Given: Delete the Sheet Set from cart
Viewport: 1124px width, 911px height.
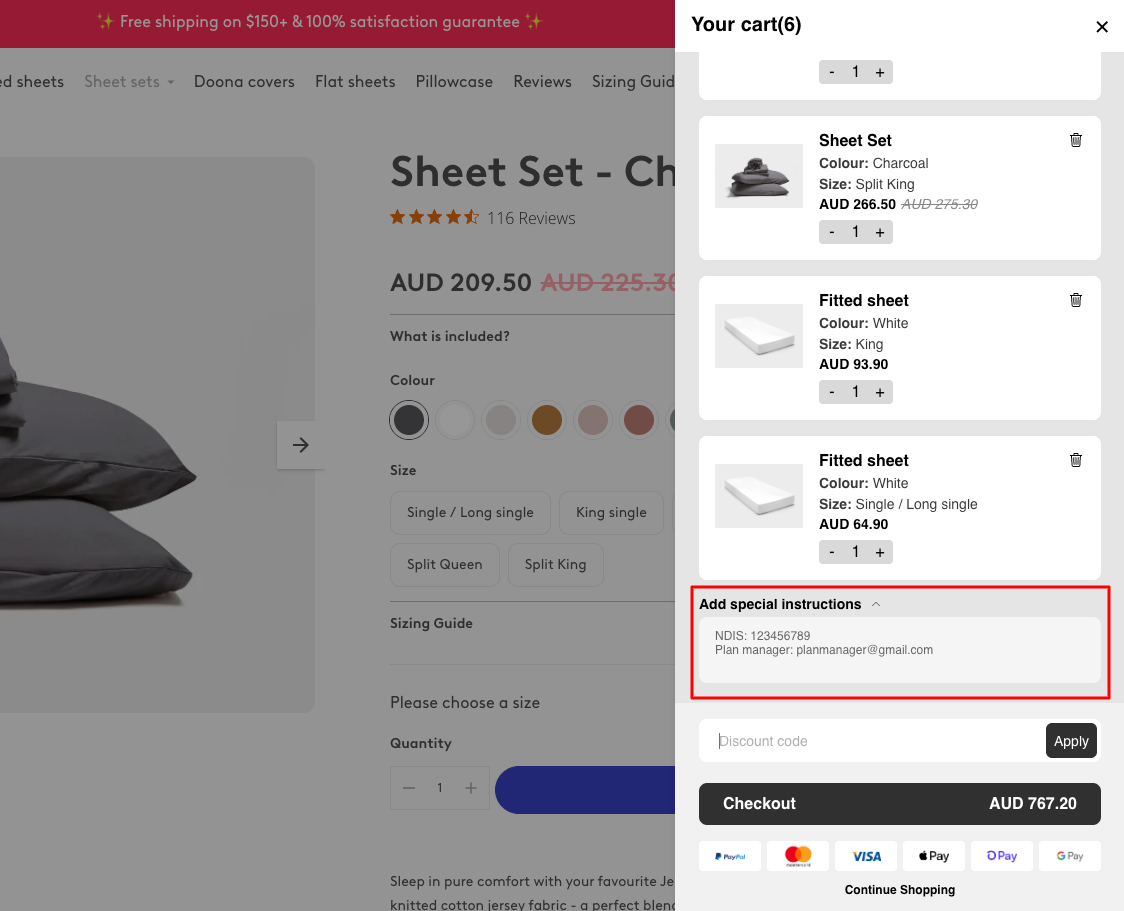Looking at the screenshot, I should (1076, 140).
